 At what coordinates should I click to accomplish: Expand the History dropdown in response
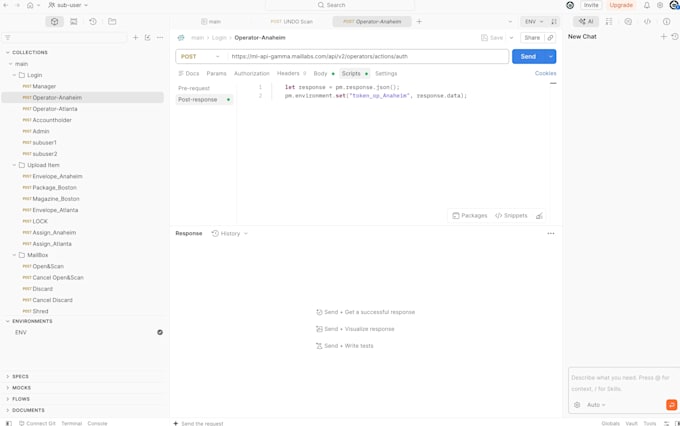coord(230,233)
